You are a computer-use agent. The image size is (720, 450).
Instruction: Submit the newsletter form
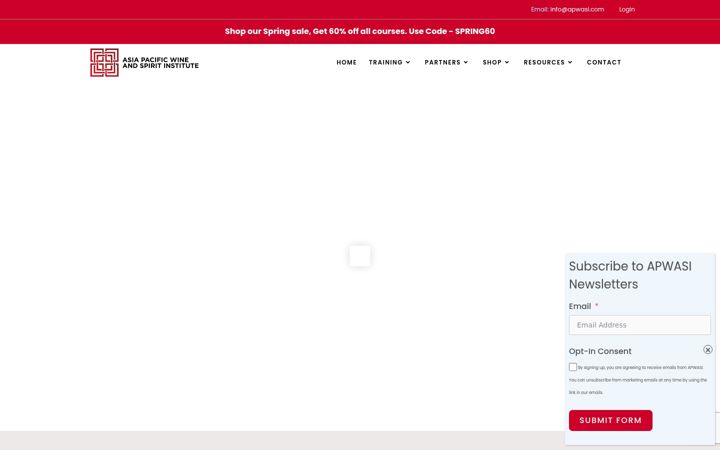pos(610,420)
